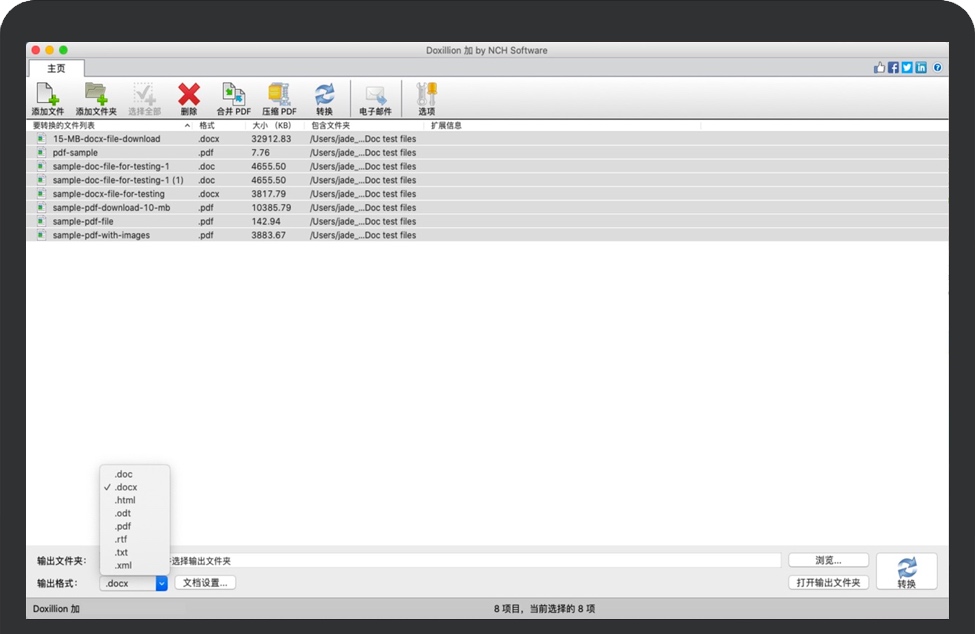Click the Add Folder (添加文件夹) icon

click(x=96, y=97)
